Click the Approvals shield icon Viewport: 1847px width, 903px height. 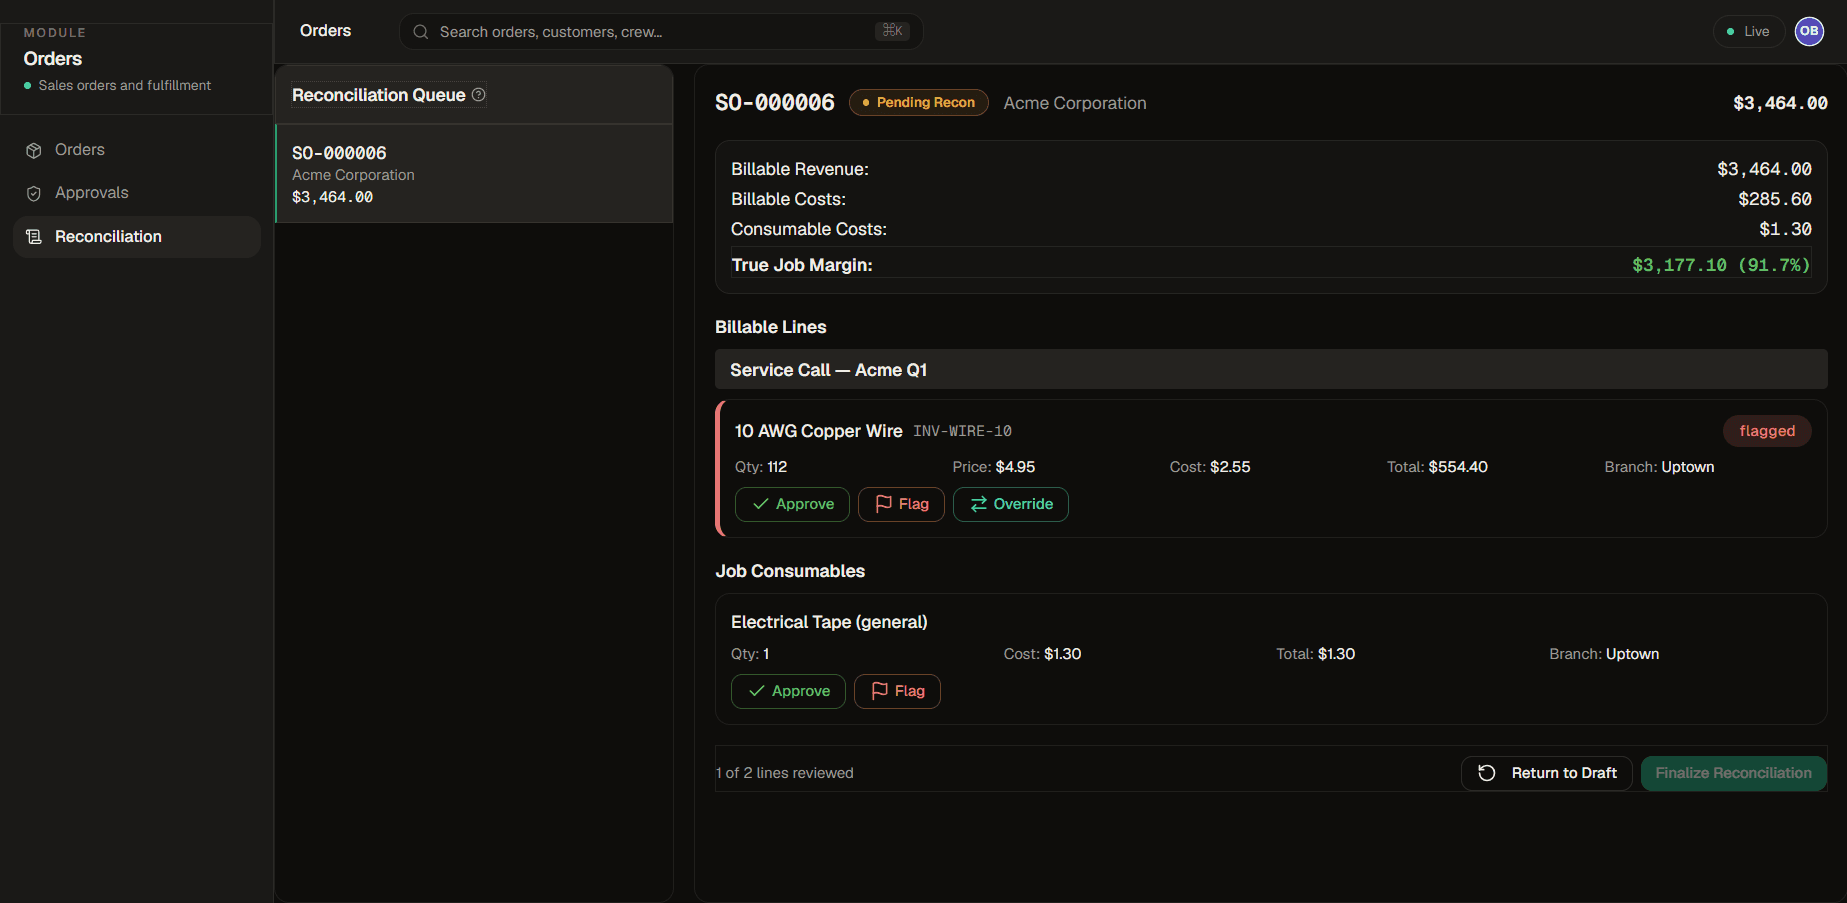34,194
